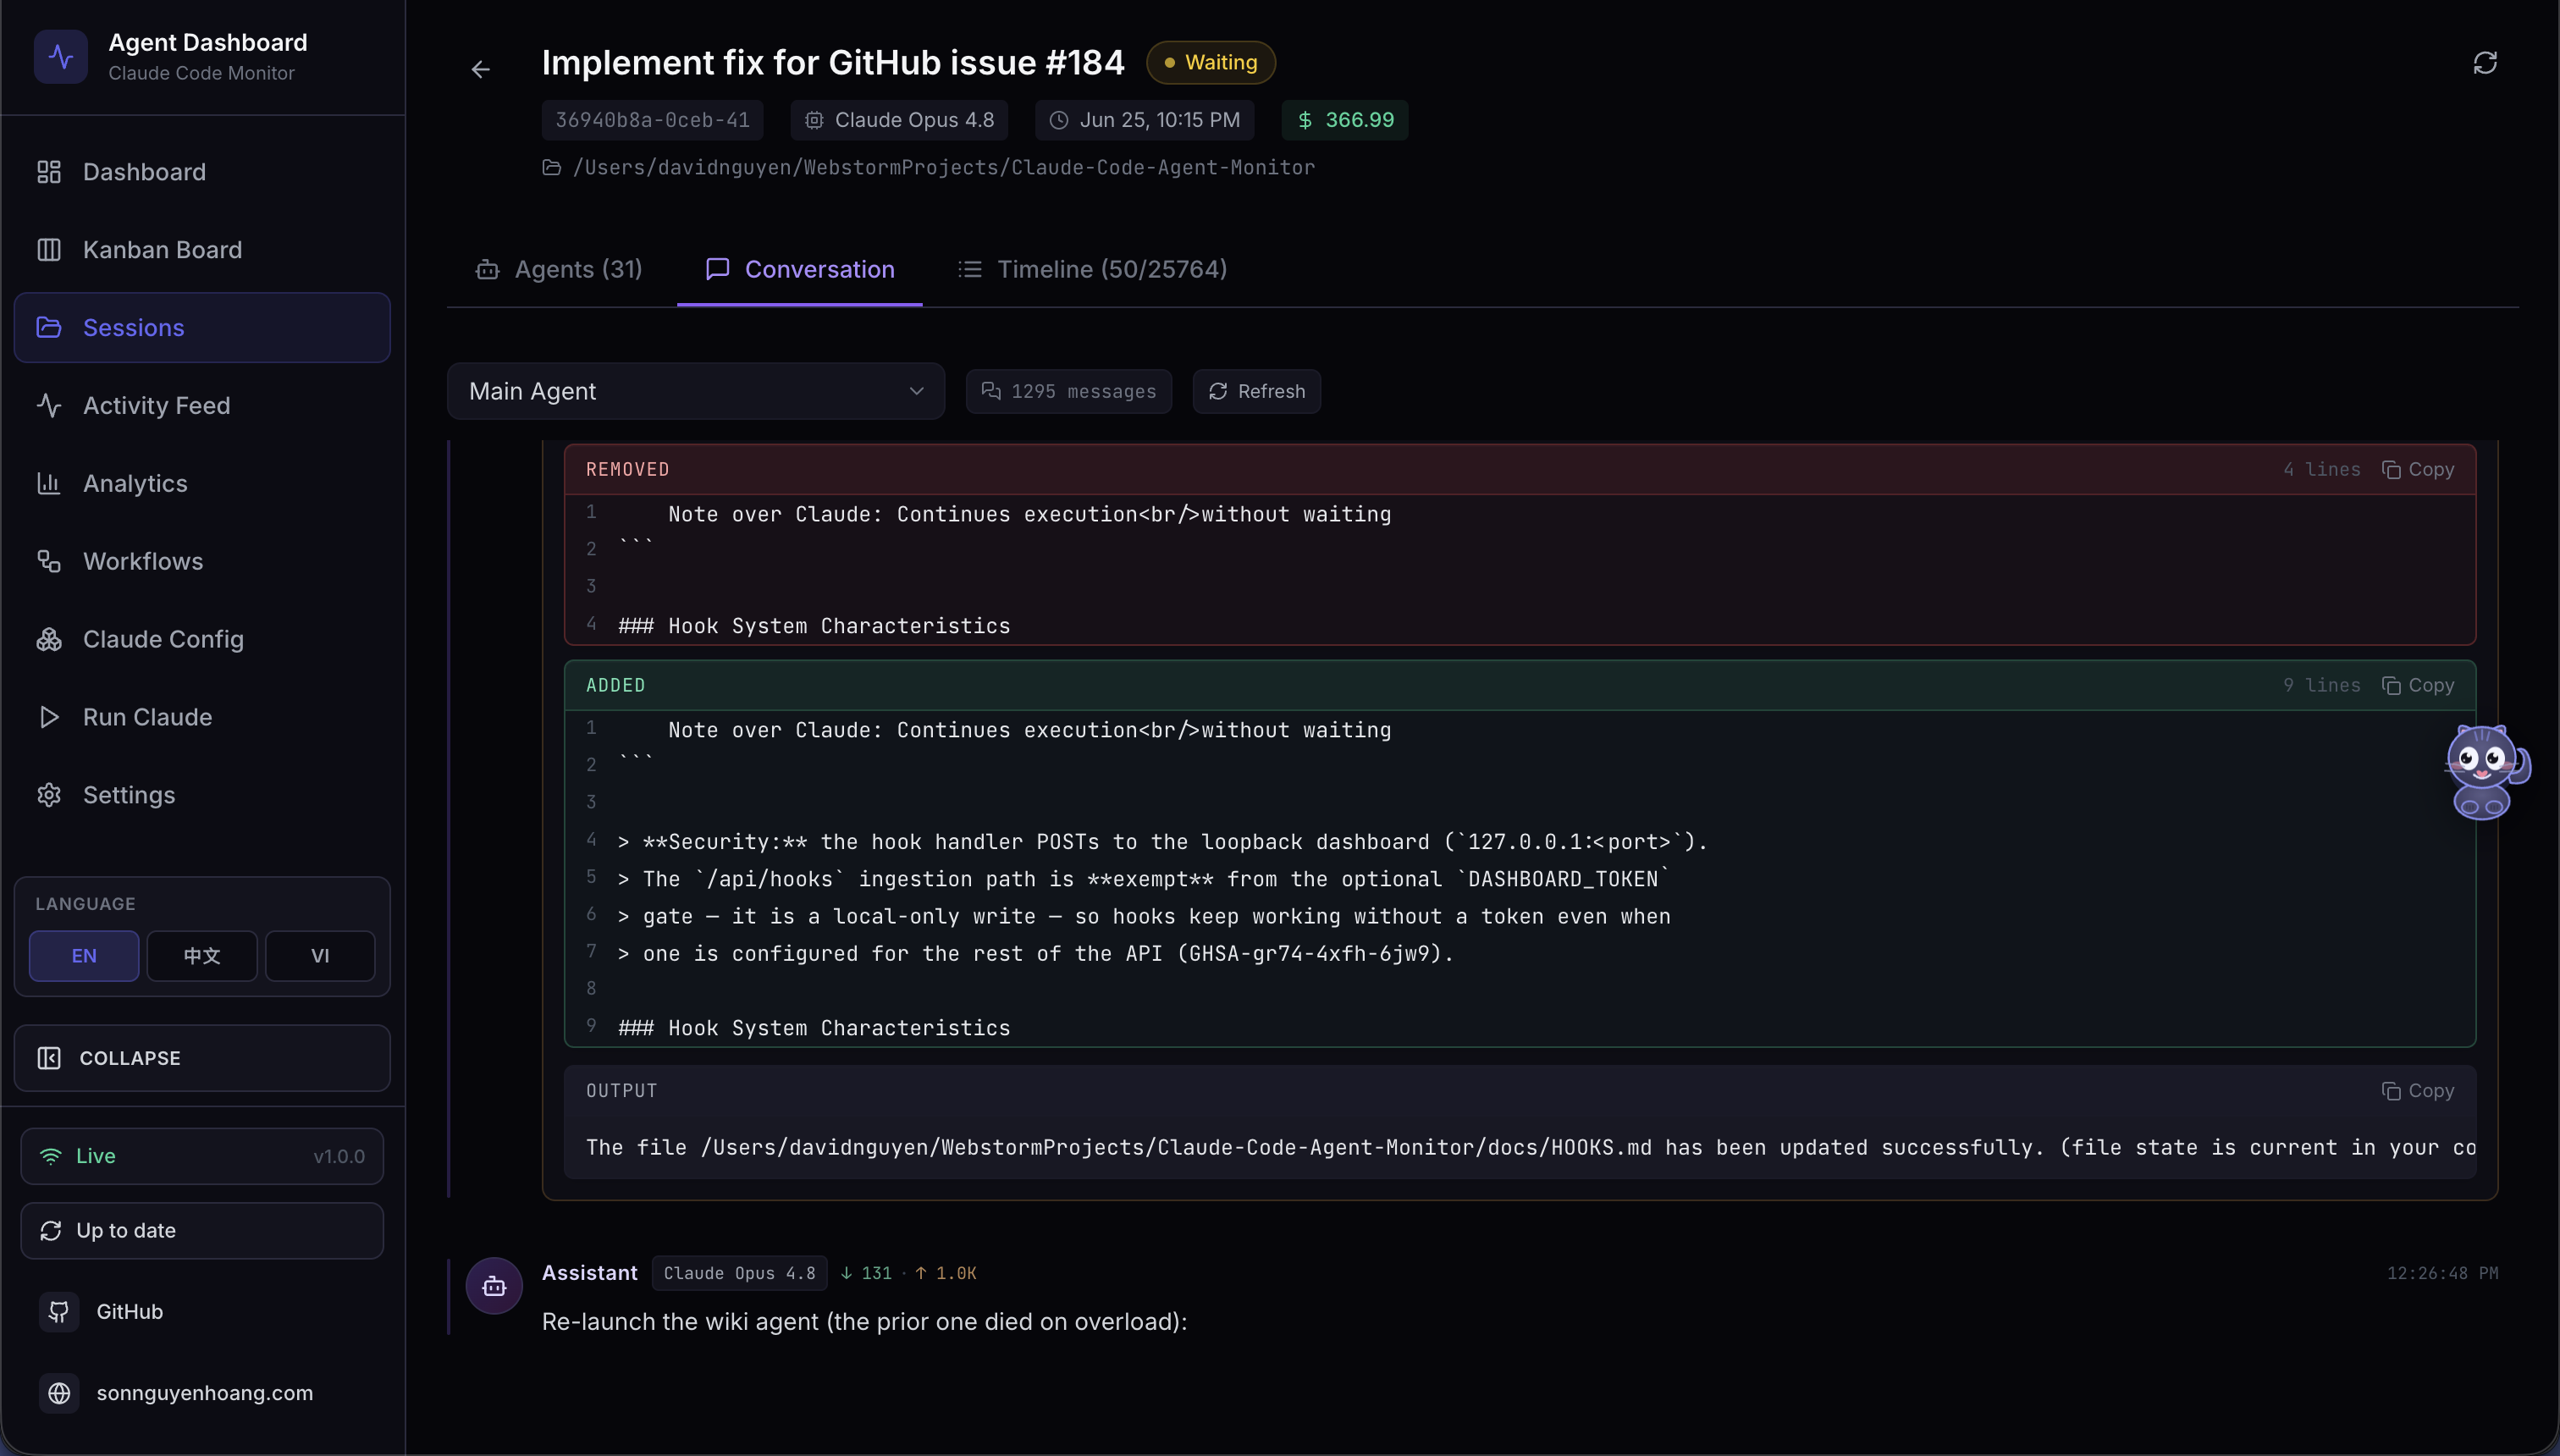This screenshot has height=1456, width=2560.
Task: Copy the ADDED code block
Action: (x=2418, y=686)
